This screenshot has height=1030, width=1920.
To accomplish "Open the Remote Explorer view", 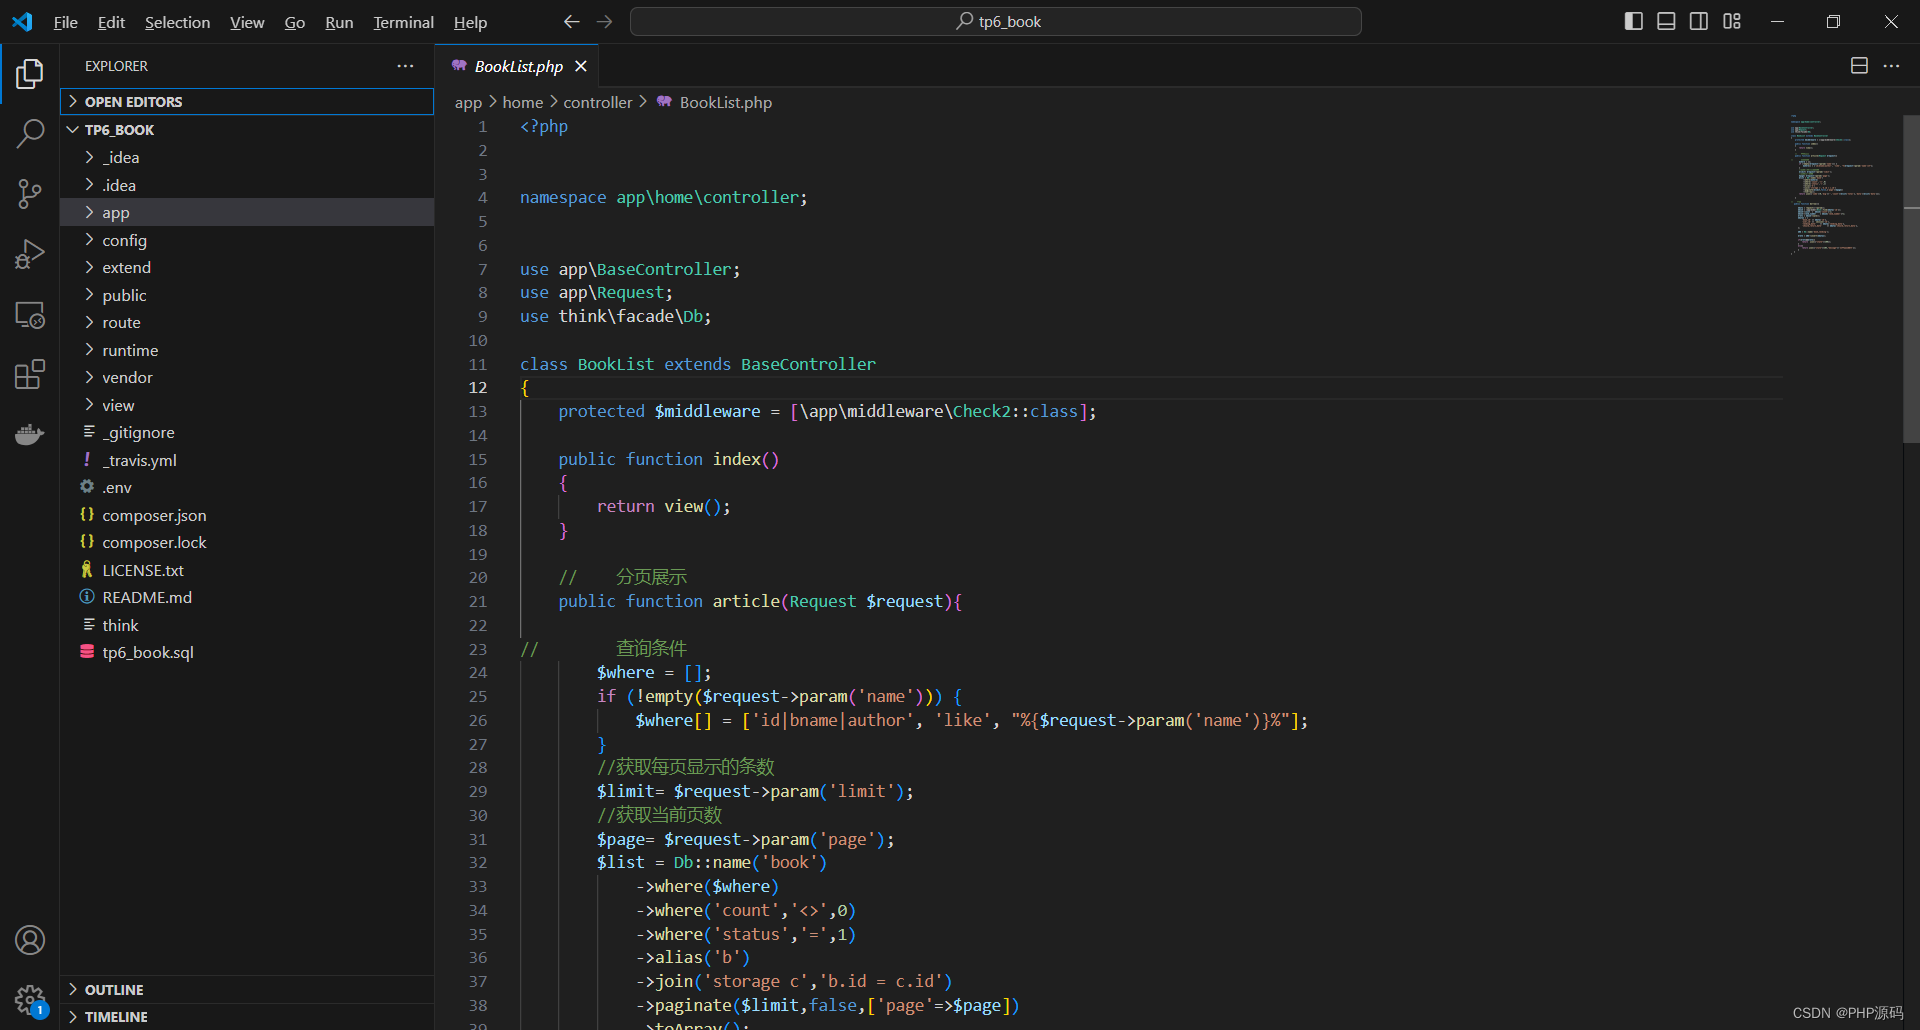I will tap(30, 315).
